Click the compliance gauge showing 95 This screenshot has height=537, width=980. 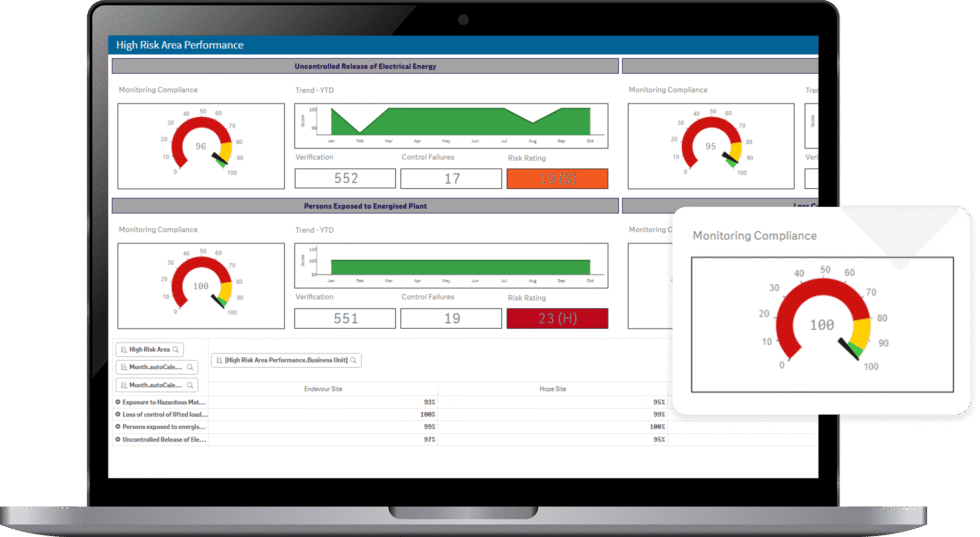[711, 146]
